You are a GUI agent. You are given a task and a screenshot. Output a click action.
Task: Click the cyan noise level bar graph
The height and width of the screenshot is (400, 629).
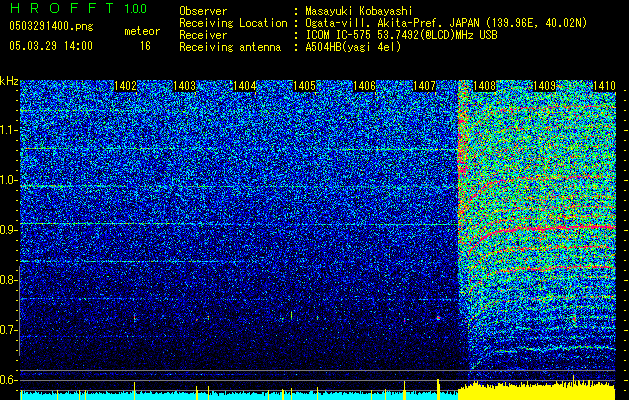point(239,395)
